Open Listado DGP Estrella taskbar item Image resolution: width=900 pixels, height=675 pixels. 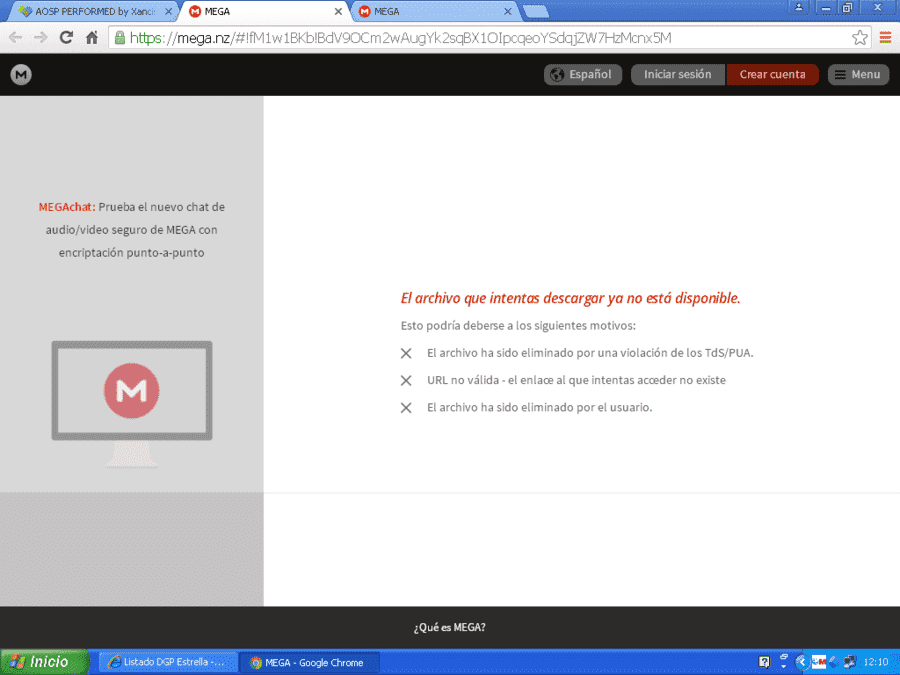tap(168, 662)
